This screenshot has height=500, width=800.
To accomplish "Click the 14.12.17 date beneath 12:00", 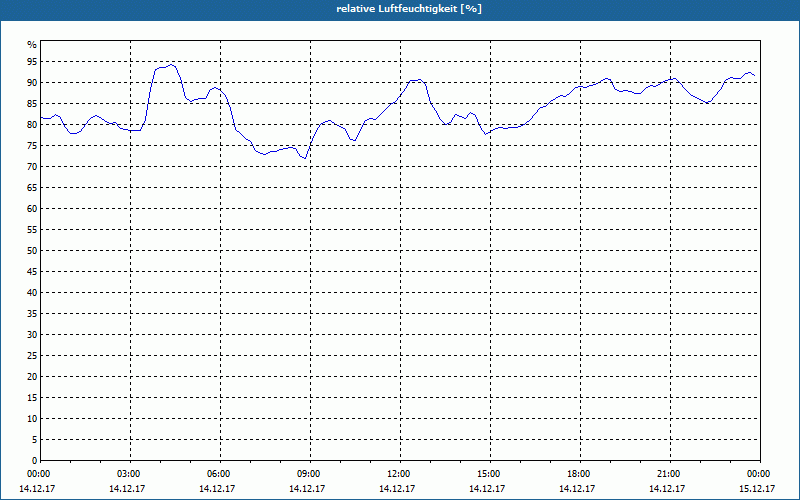I will 397,488.
